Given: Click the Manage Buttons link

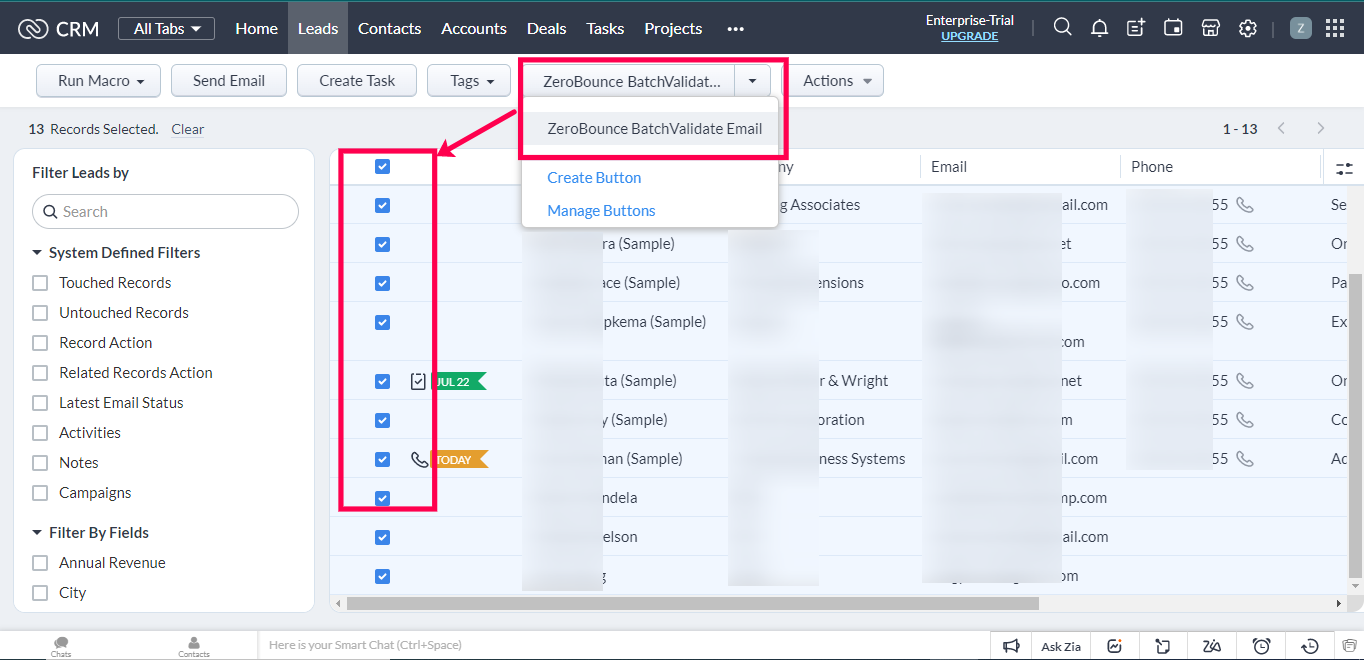Looking at the screenshot, I should point(601,210).
